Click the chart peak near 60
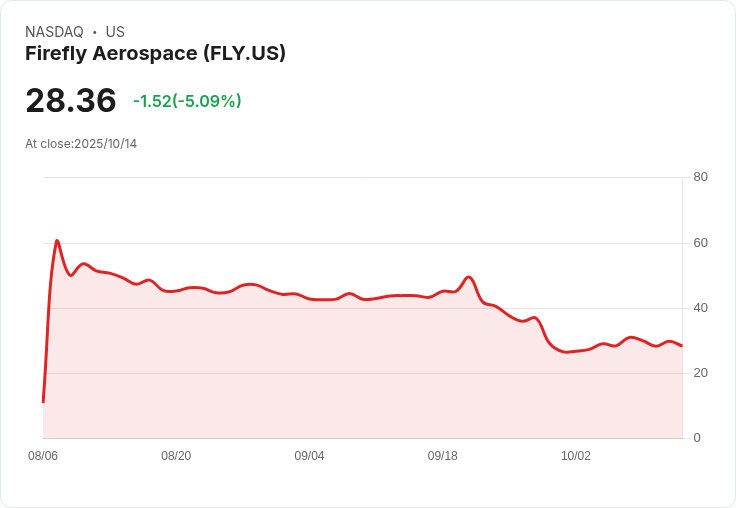736x508 pixels. [x=57, y=241]
